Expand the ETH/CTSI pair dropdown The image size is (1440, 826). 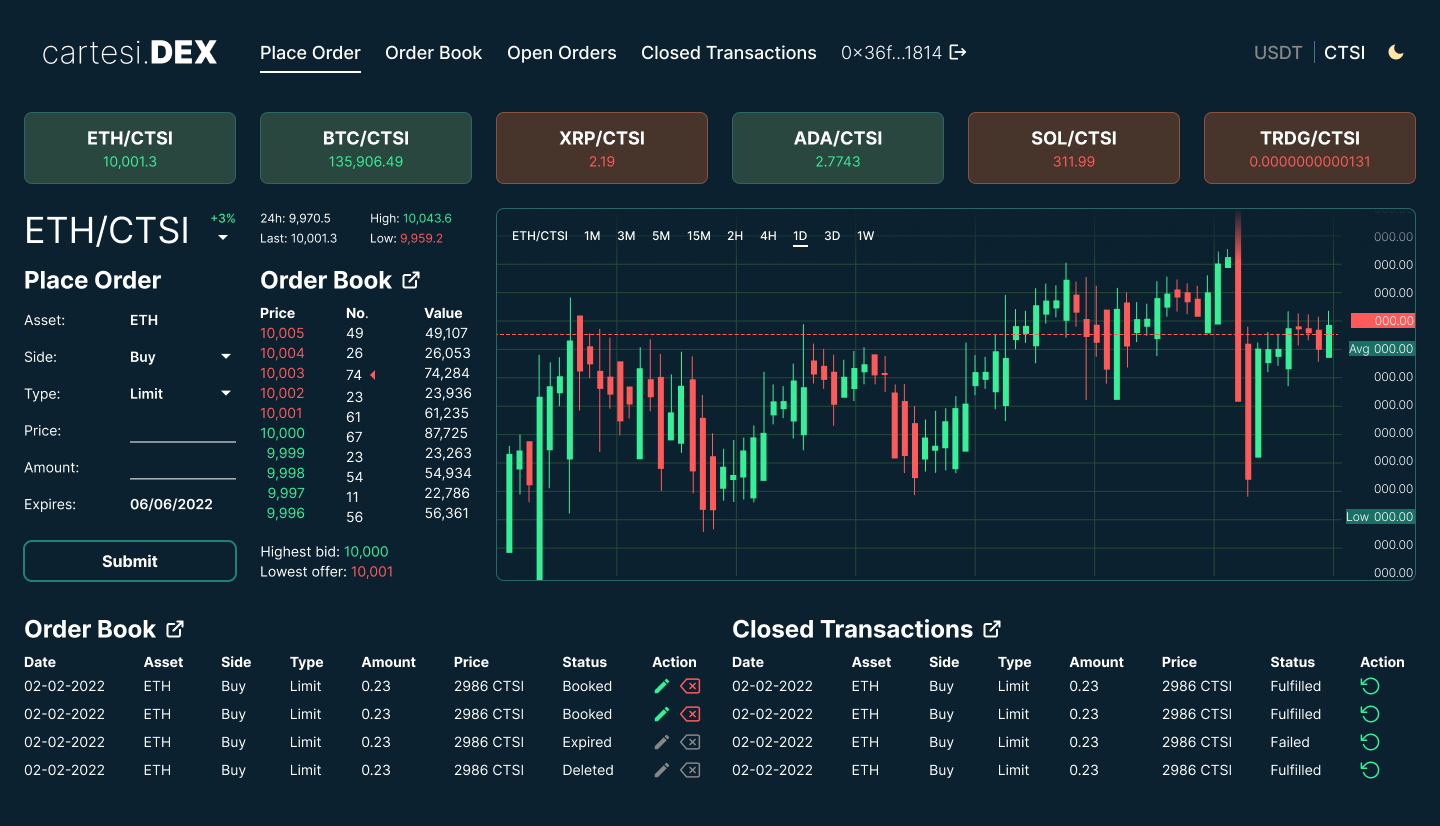tap(223, 238)
